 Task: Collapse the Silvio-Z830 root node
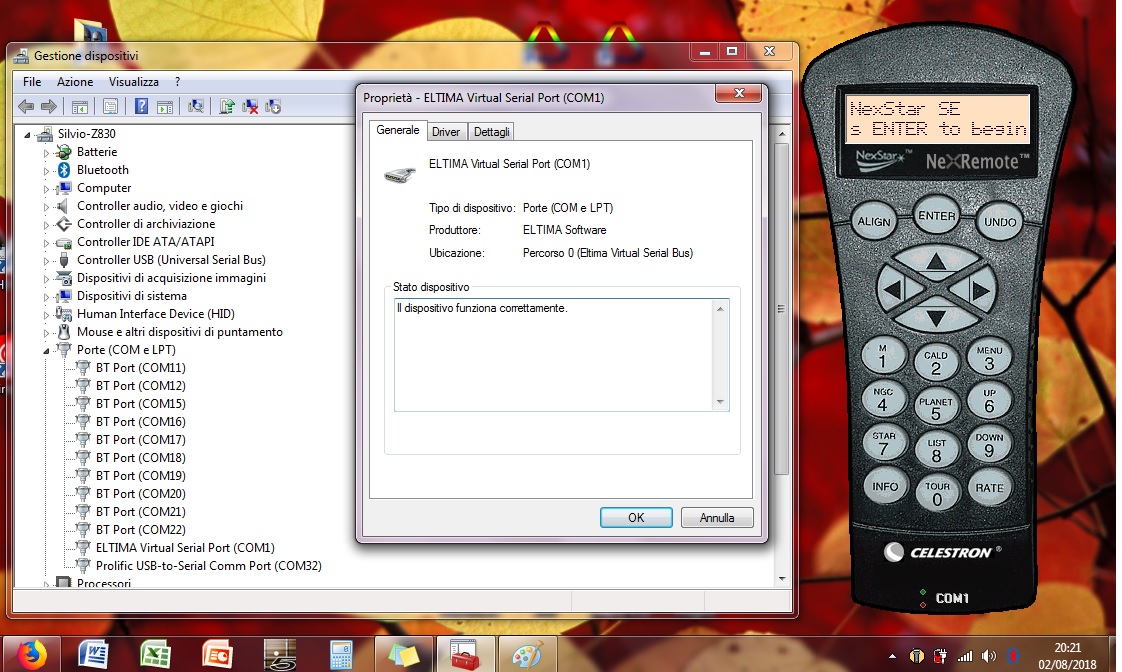(x=27, y=135)
